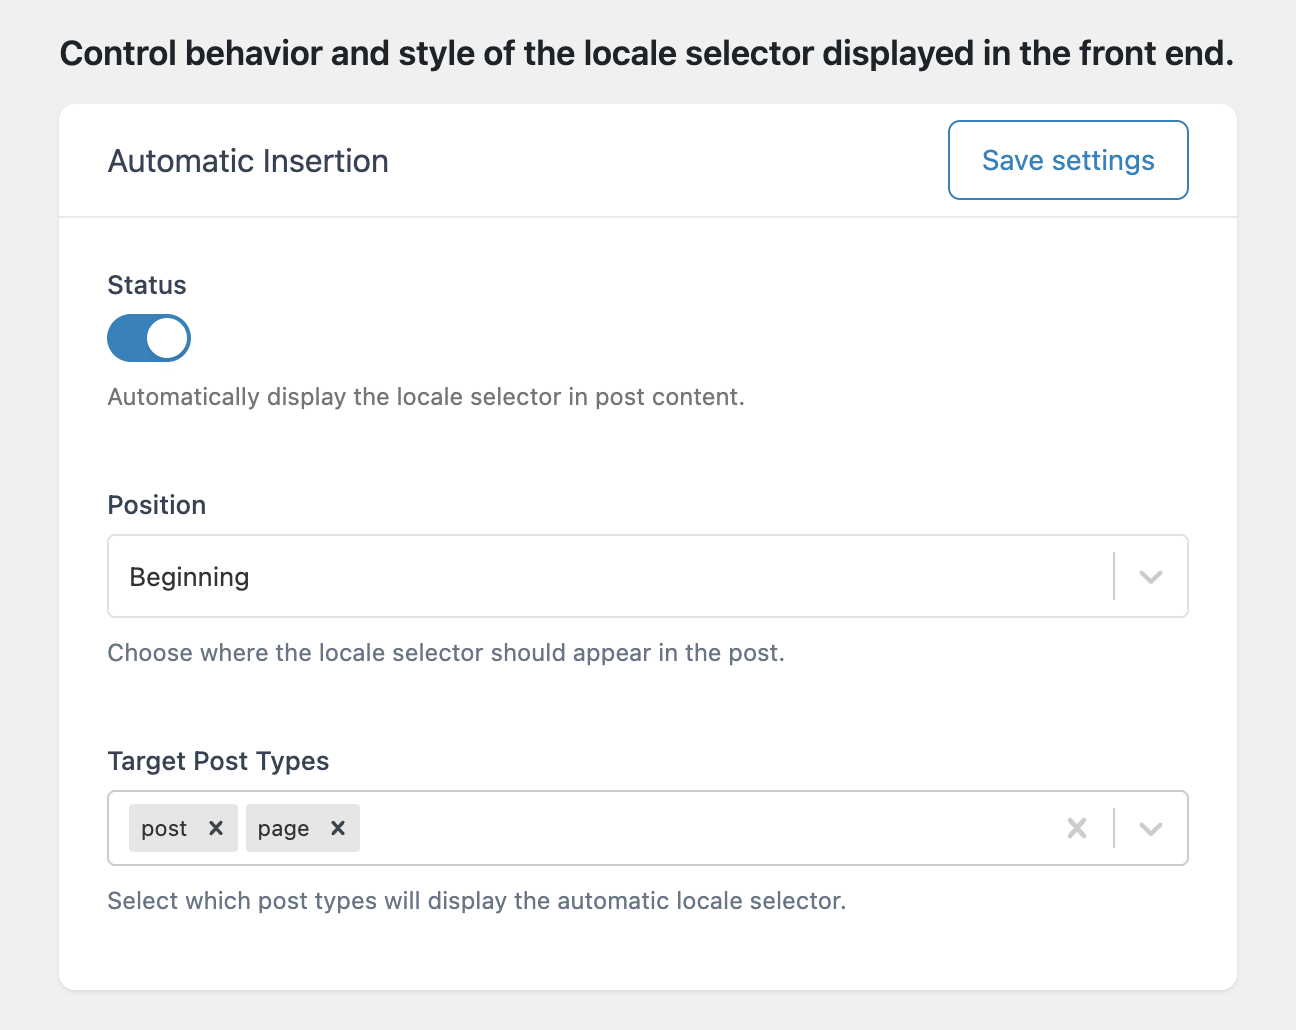Click the Position section label

[156, 505]
